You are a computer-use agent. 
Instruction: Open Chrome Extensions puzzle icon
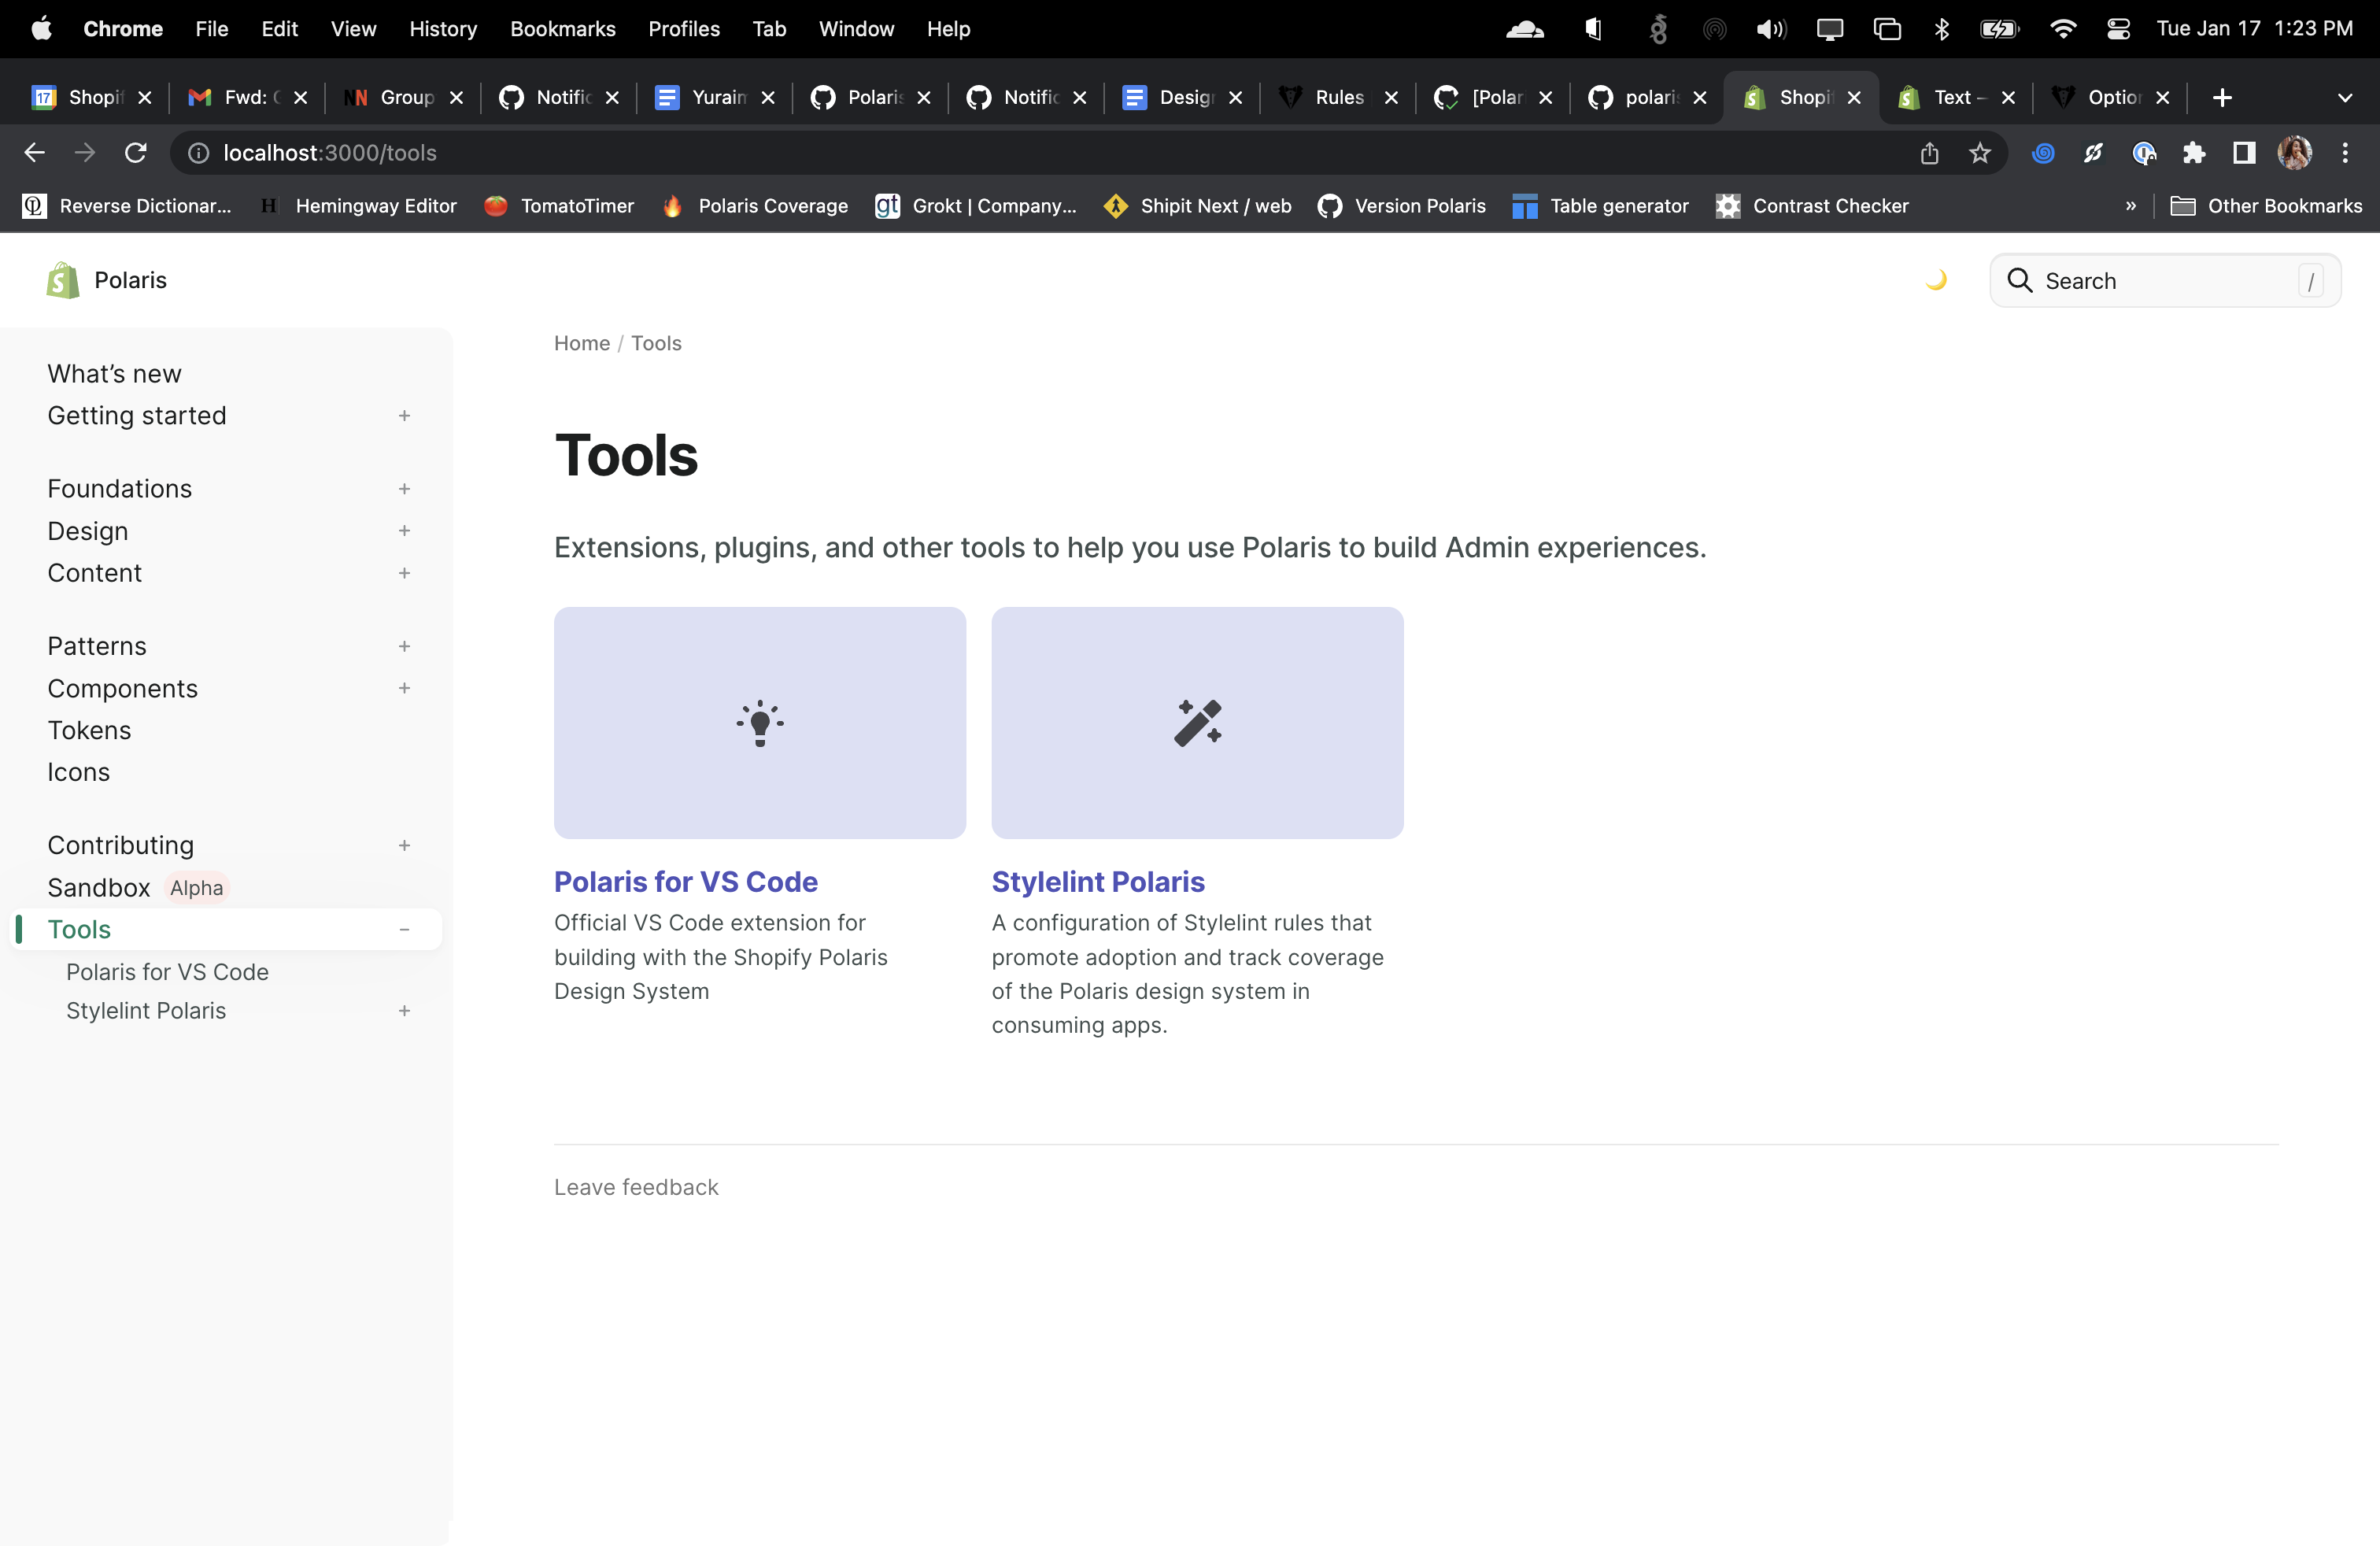pyautogui.click(x=2194, y=153)
